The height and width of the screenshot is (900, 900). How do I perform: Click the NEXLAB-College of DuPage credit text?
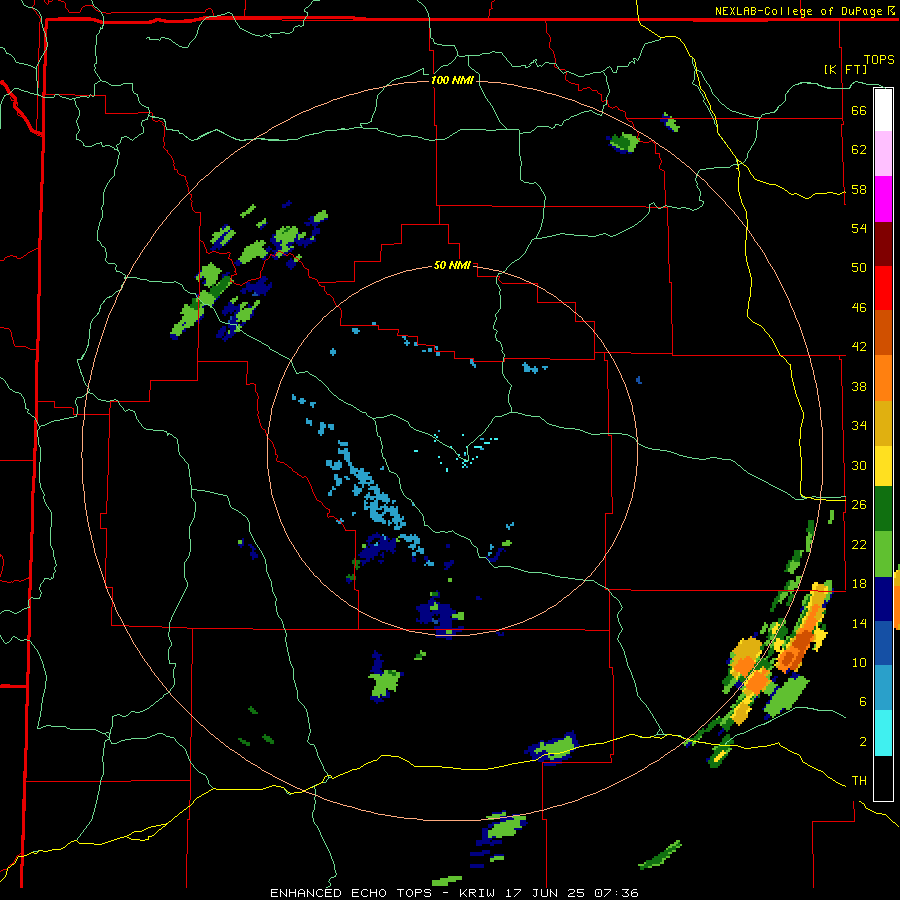(806, 11)
